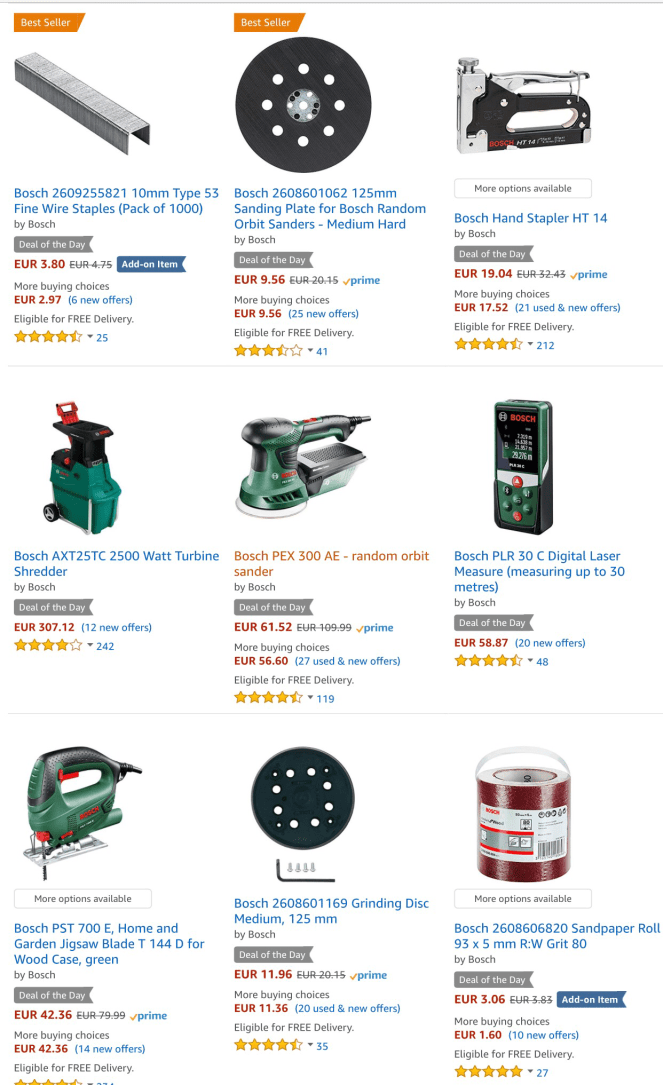View 21 used & new offers
The width and height of the screenshot is (663, 1085).
(x=567, y=308)
